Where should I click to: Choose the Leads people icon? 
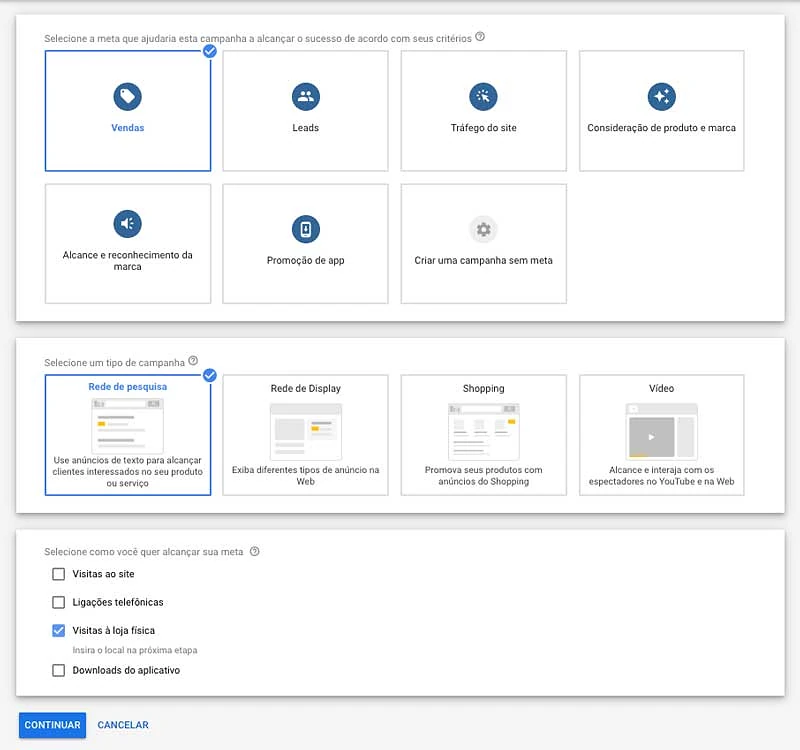(306, 96)
